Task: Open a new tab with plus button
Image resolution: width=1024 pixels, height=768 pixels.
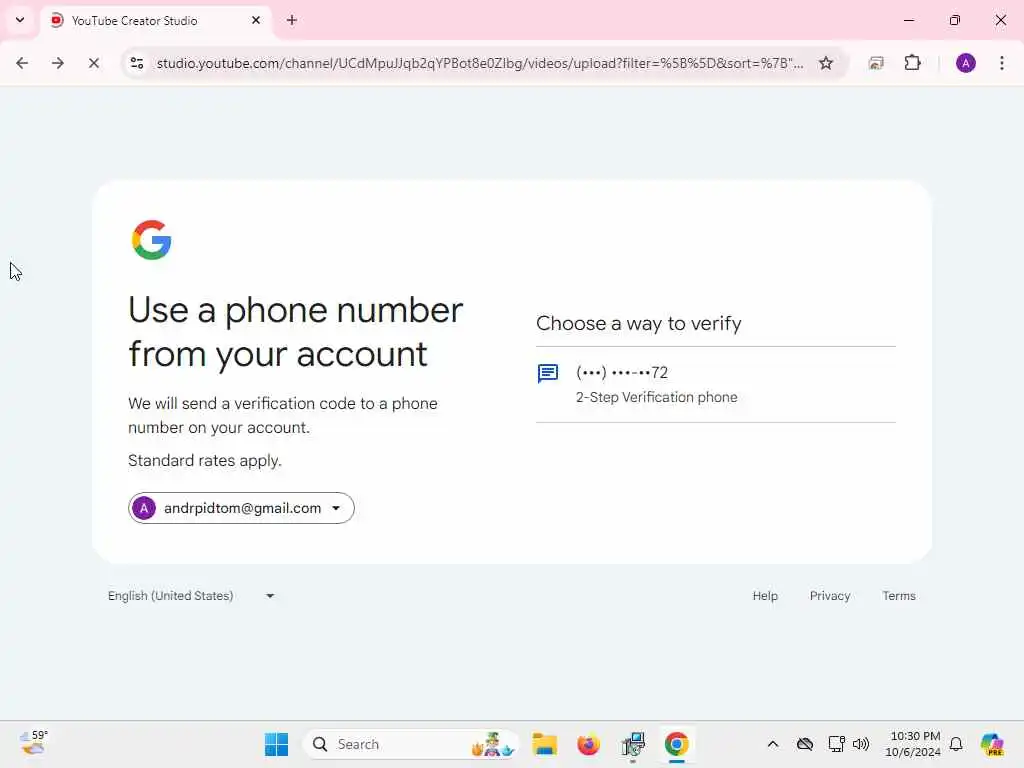Action: click(x=291, y=20)
